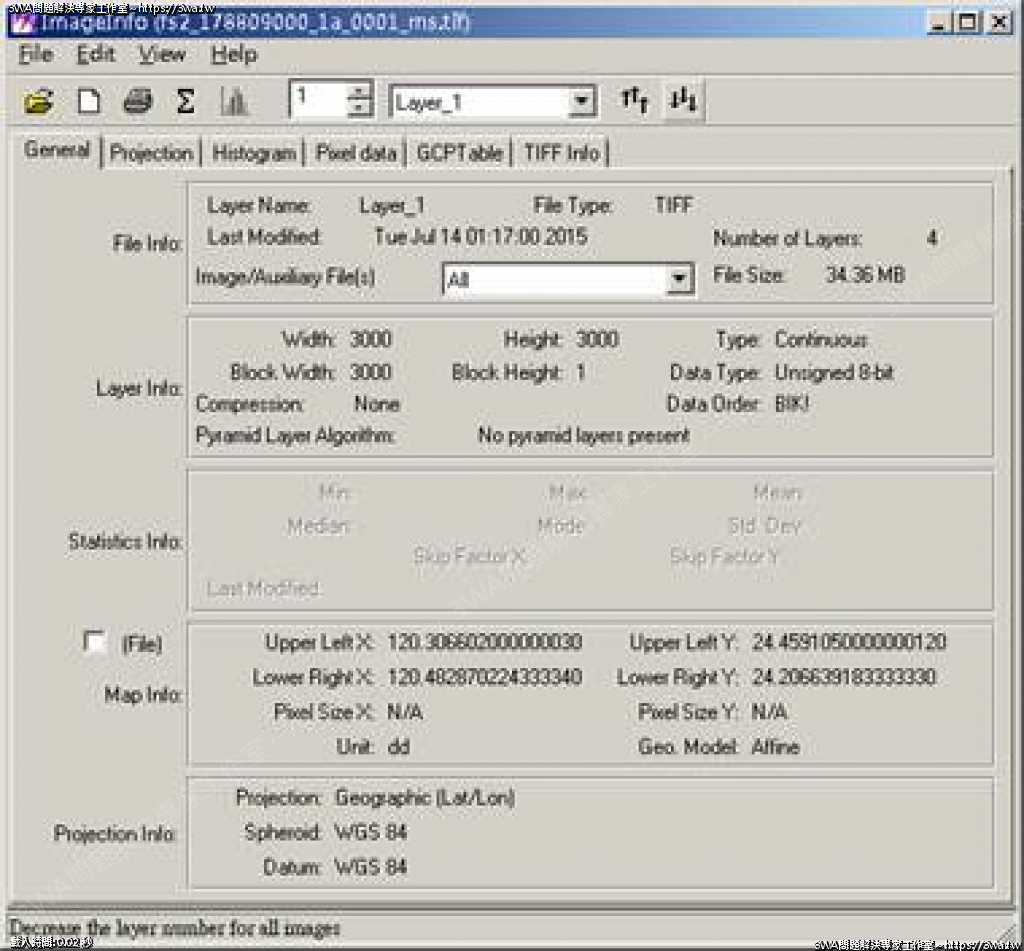The image size is (1024, 951).
Task: Click the Sigma compute statistics icon
Action: coord(185,101)
